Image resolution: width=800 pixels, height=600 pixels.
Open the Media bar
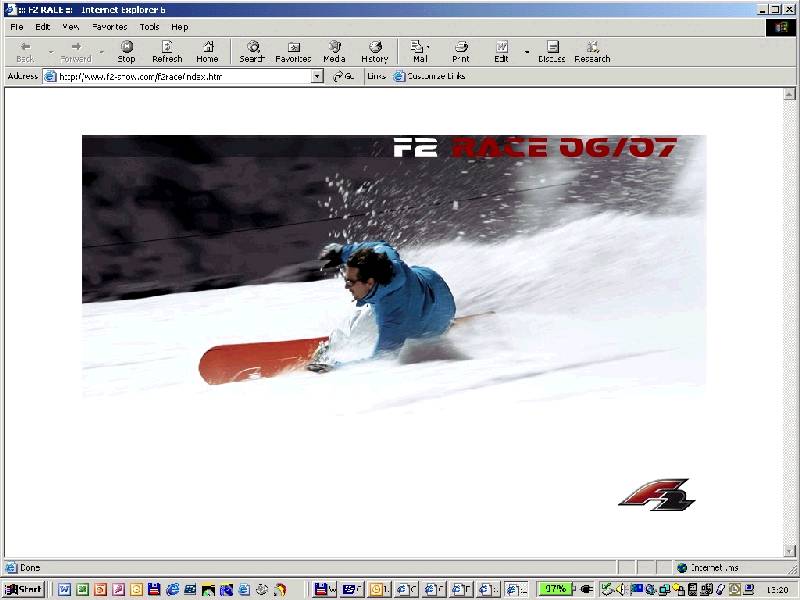coord(334,51)
